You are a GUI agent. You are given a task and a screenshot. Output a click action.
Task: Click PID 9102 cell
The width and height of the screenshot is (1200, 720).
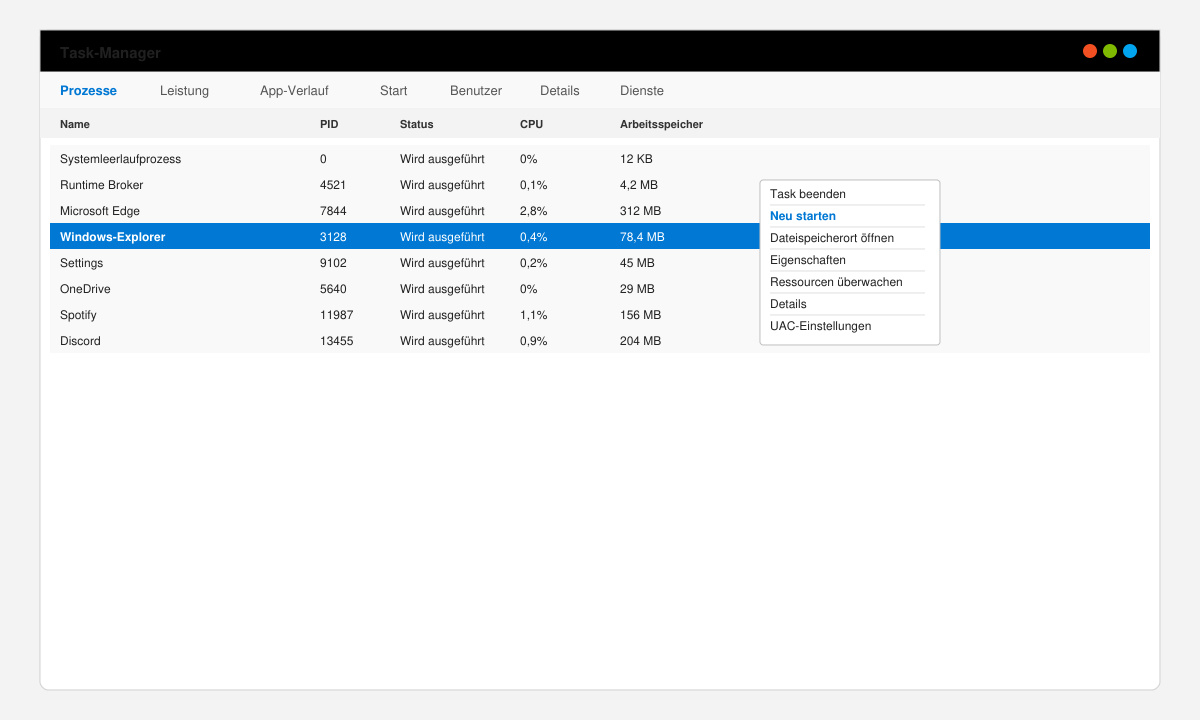[x=333, y=263]
